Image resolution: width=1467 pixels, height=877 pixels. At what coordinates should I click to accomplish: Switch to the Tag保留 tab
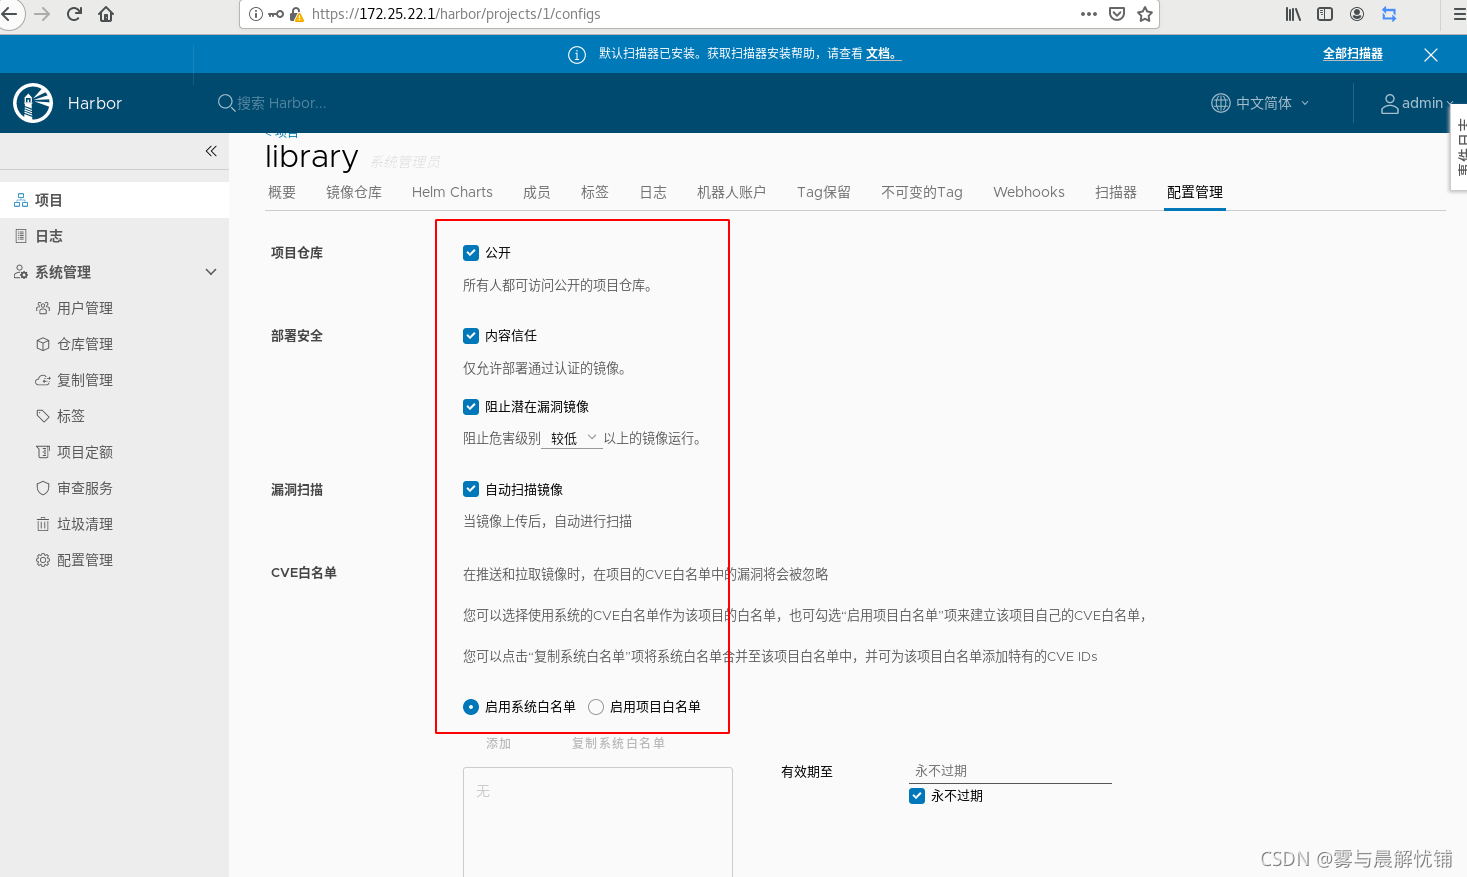click(x=824, y=192)
